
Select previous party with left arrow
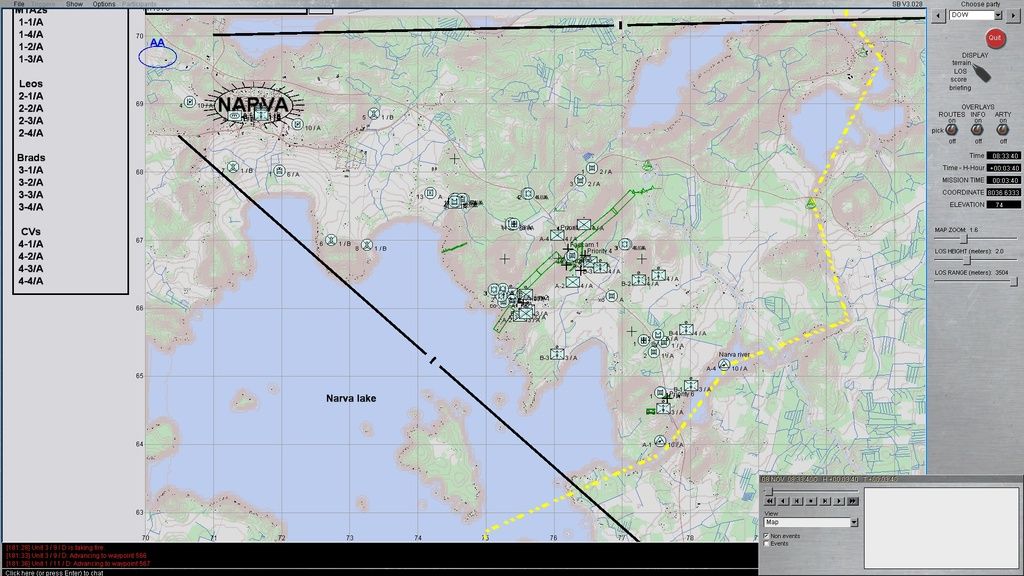[938, 16]
